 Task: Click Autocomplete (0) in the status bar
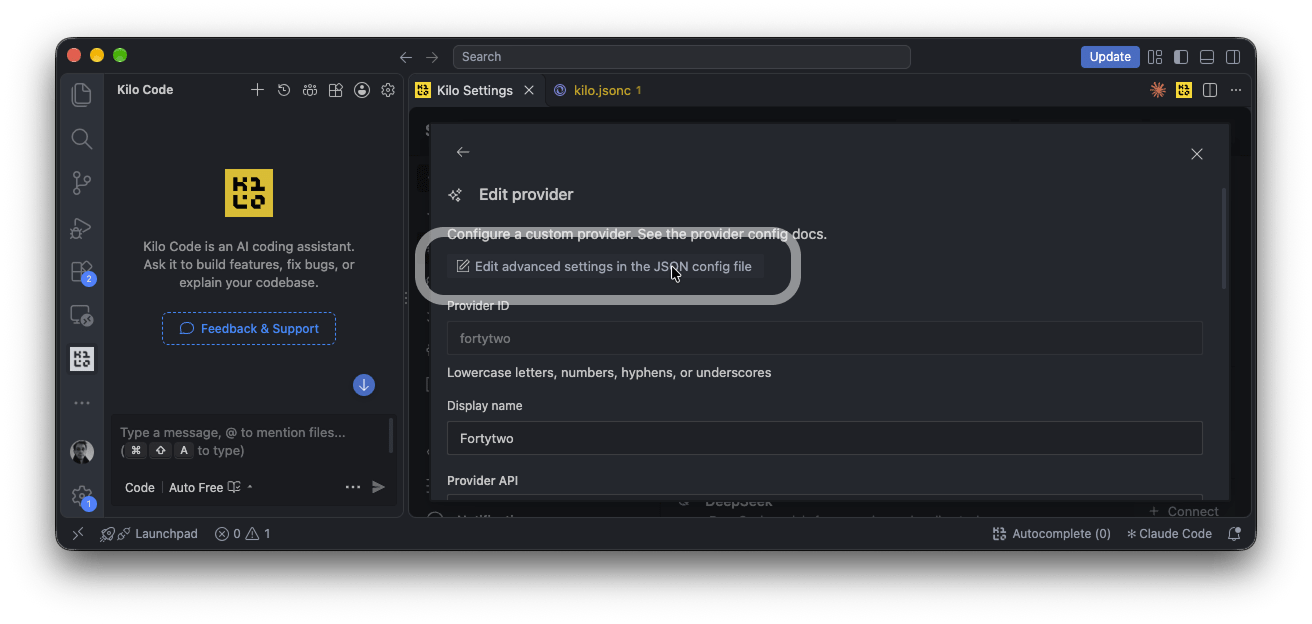pyautogui.click(x=1051, y=534)
